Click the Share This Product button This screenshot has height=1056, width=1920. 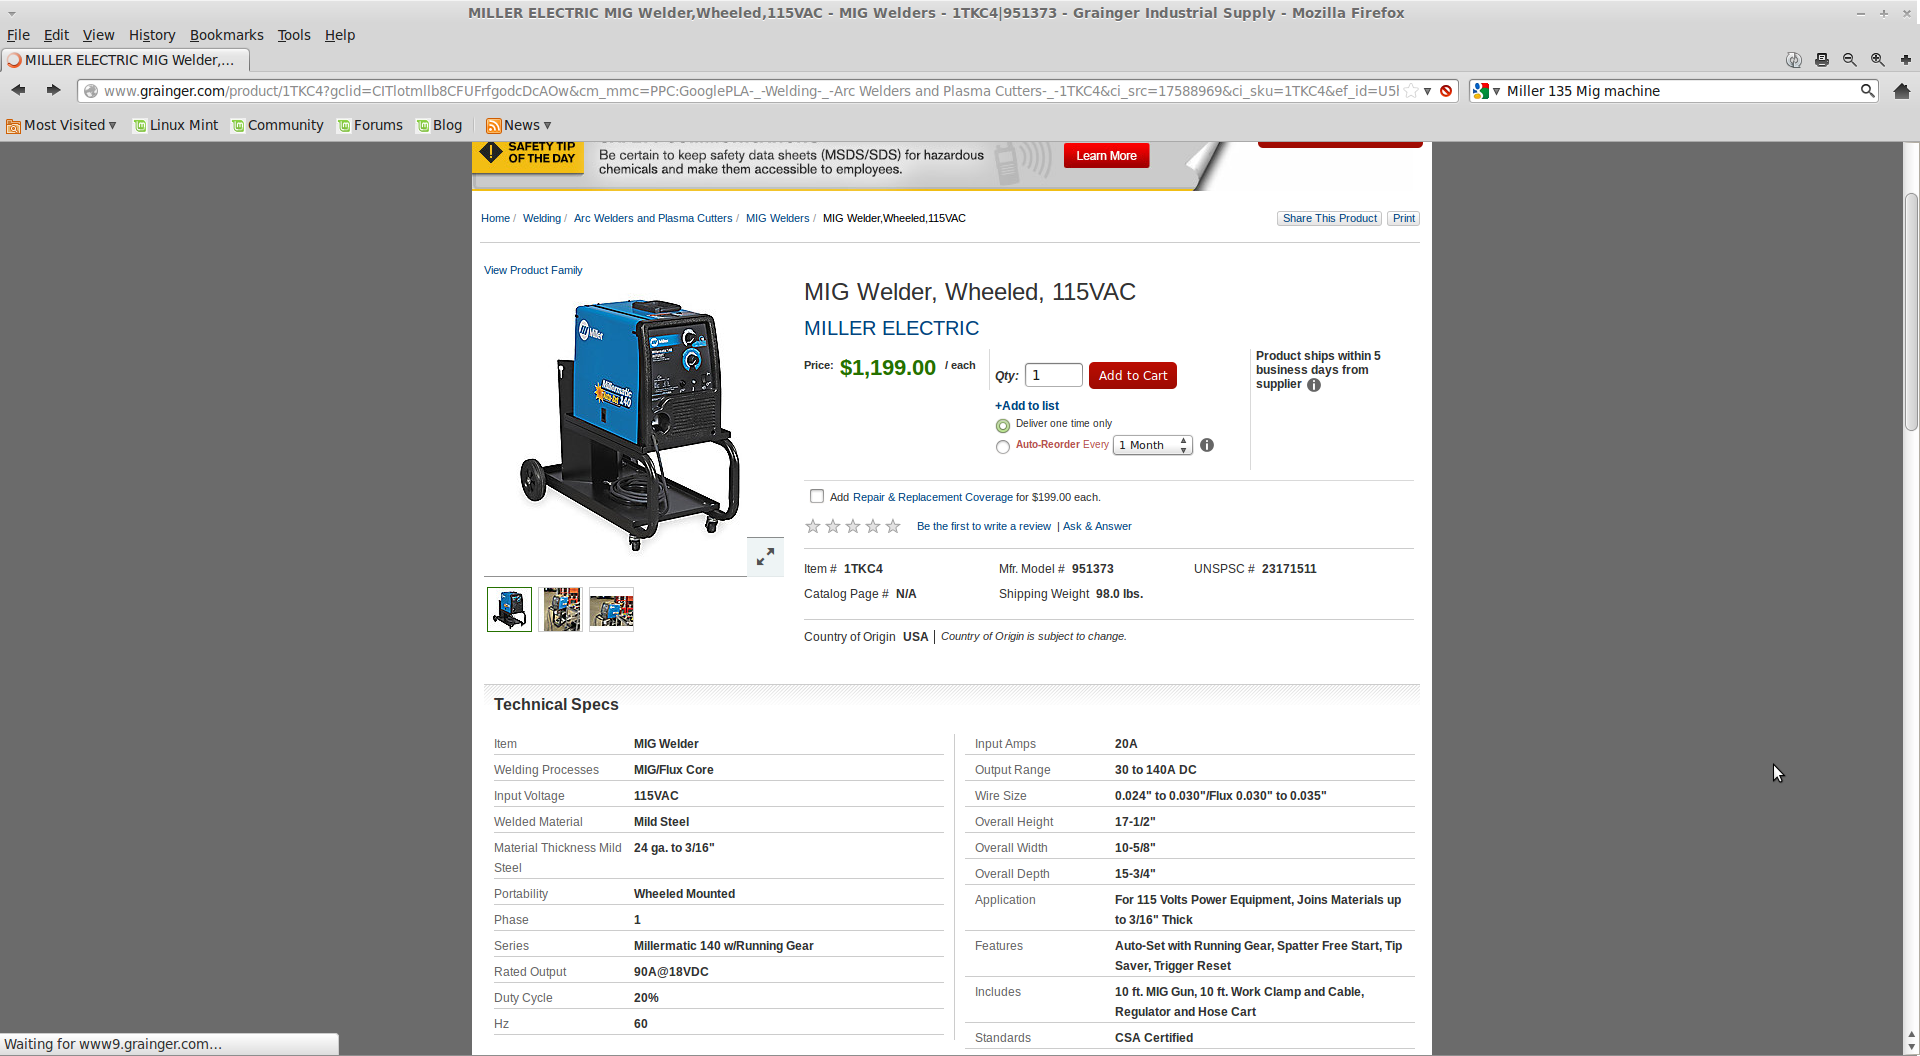click(1329, 219)
